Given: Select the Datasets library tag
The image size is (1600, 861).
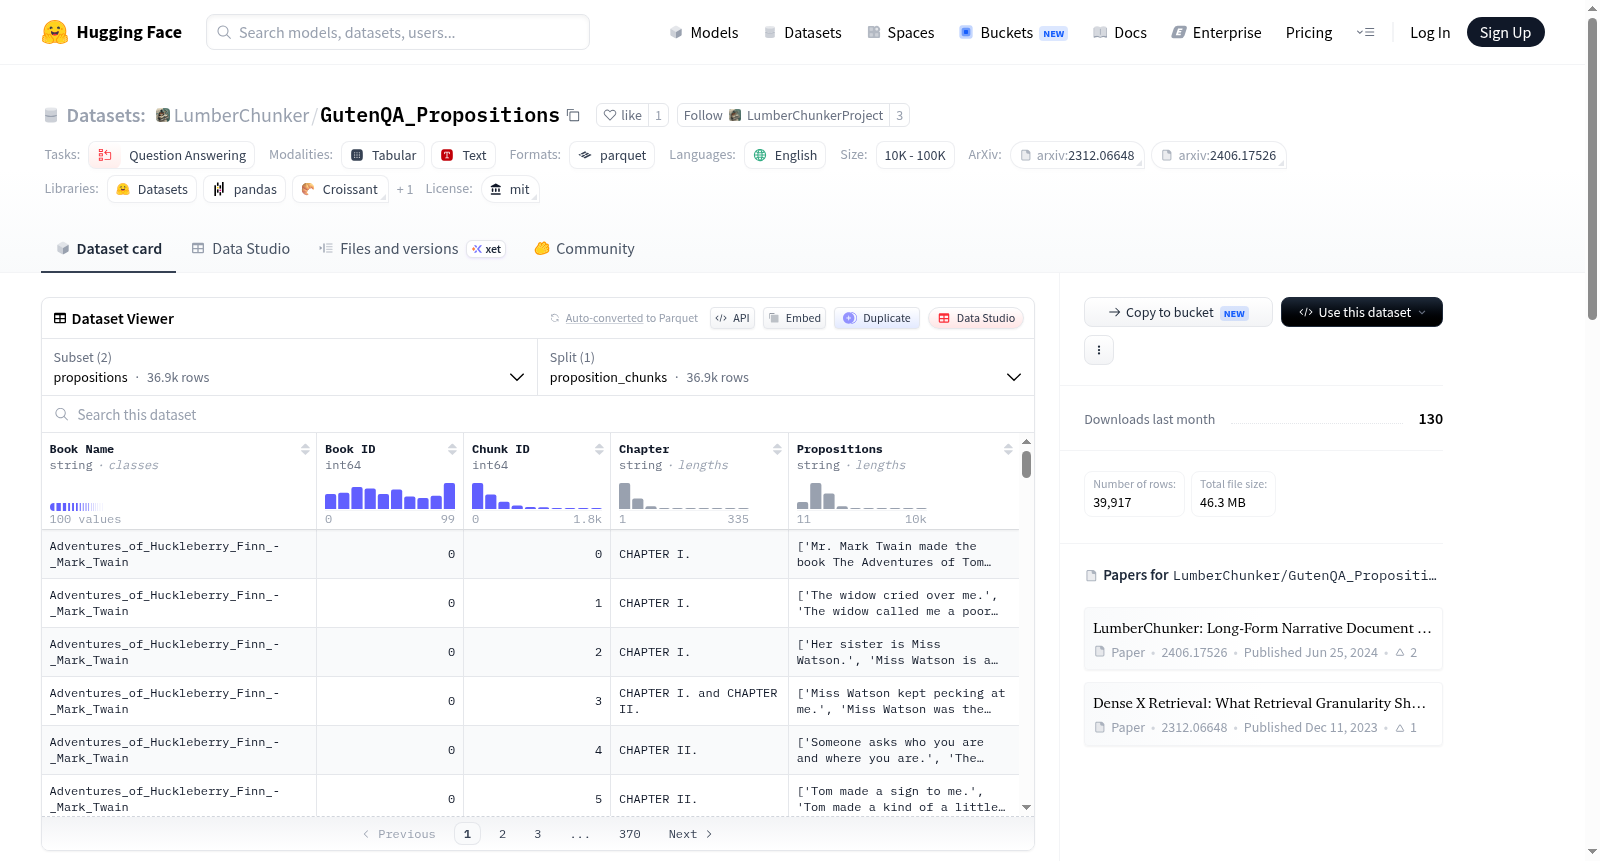Looking at the screenshot, I should [152, 189].
